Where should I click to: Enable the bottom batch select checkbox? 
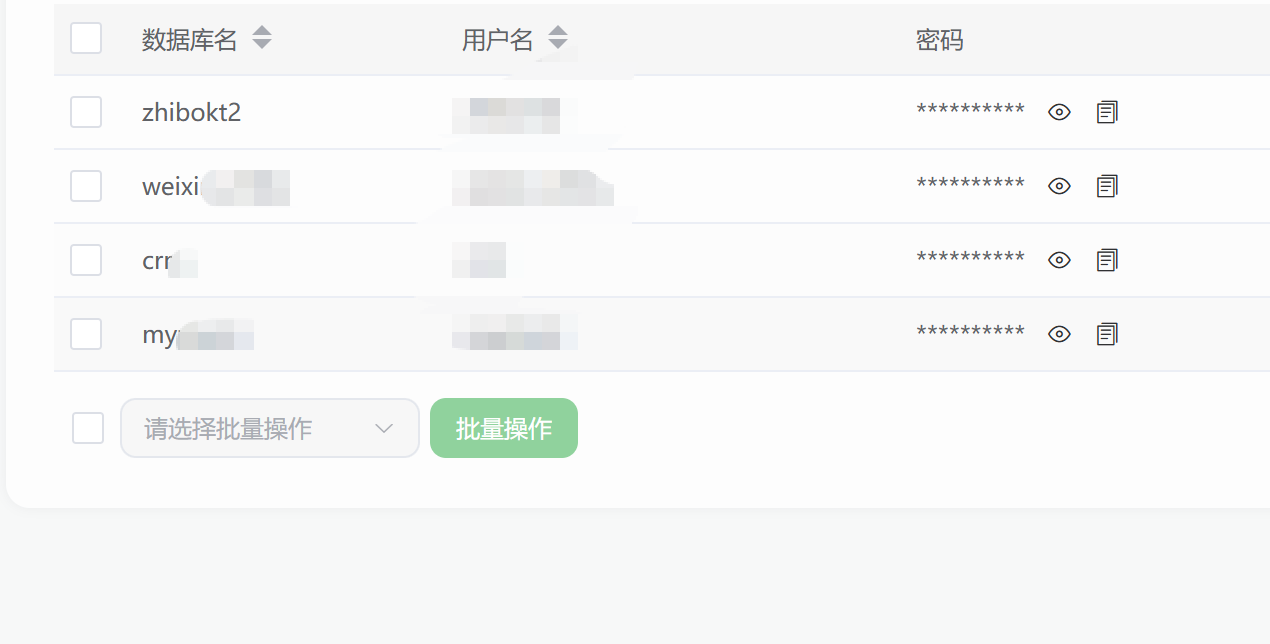[x=88, y=428]
